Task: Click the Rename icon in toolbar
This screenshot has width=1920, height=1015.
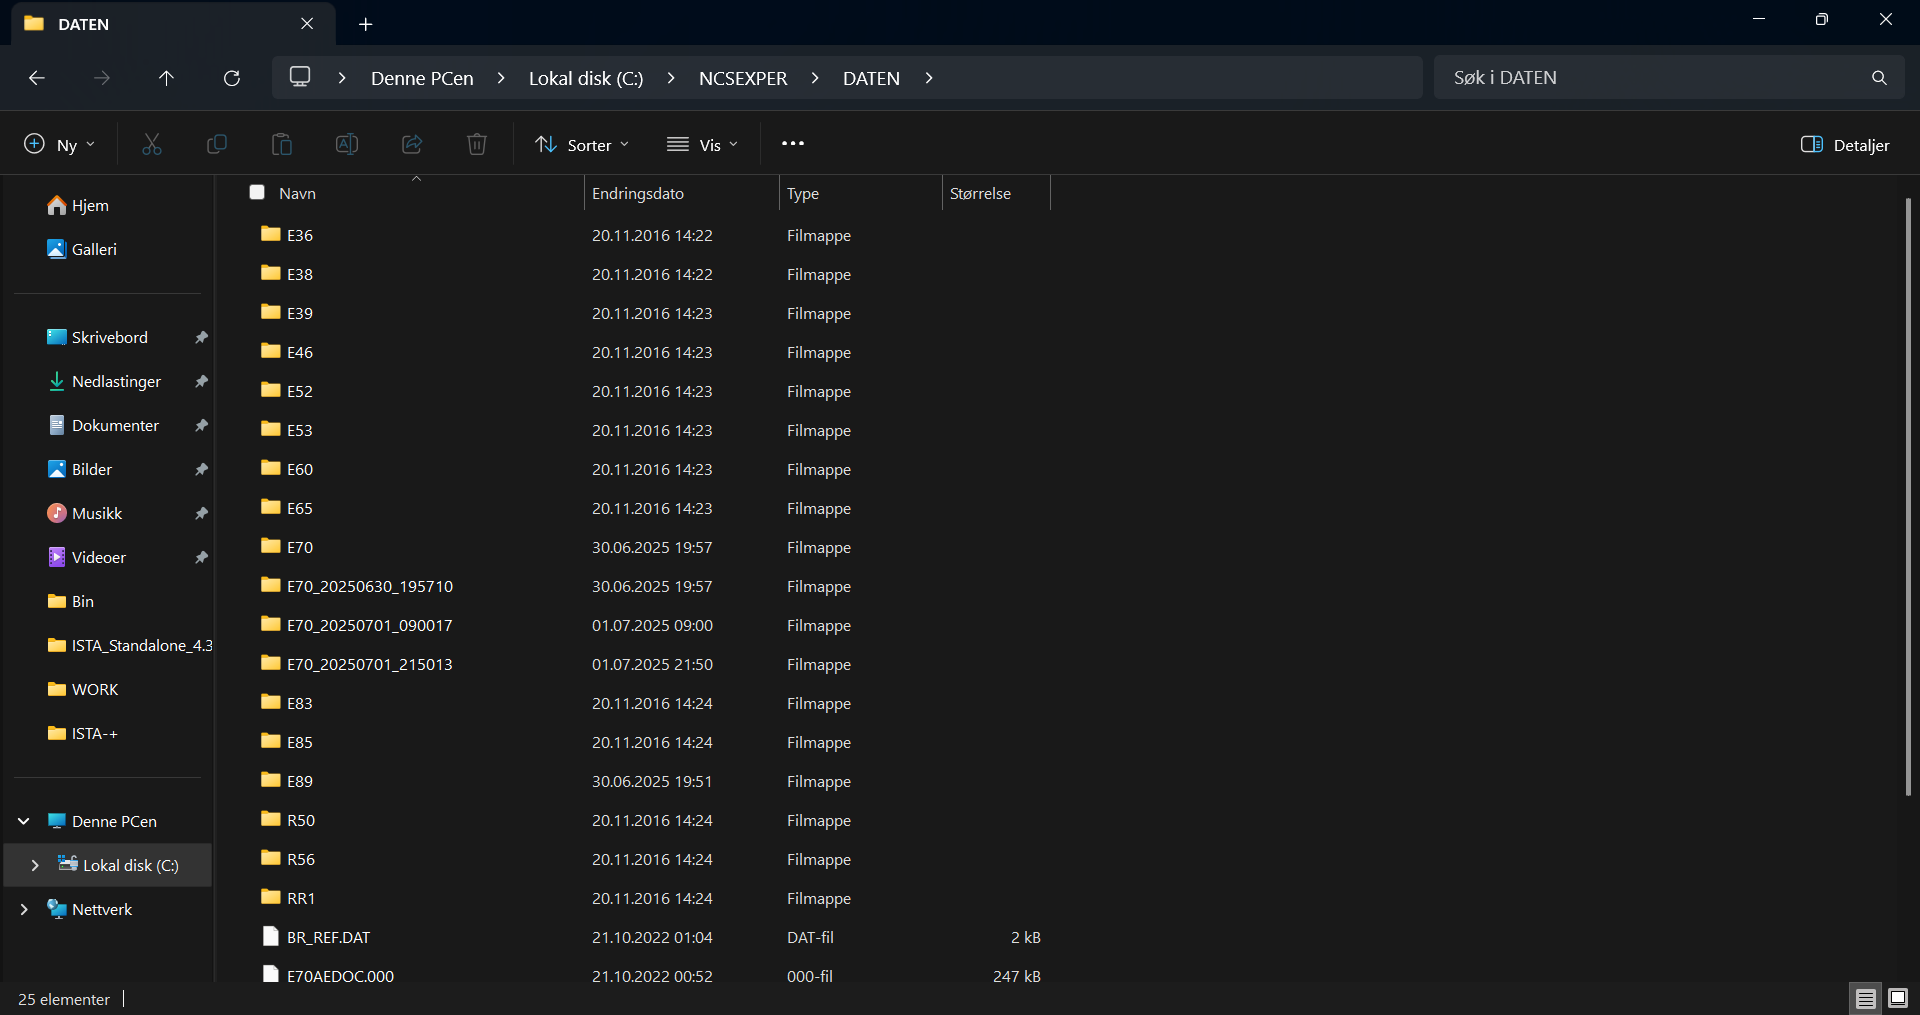Action: [x=347, y=145]
